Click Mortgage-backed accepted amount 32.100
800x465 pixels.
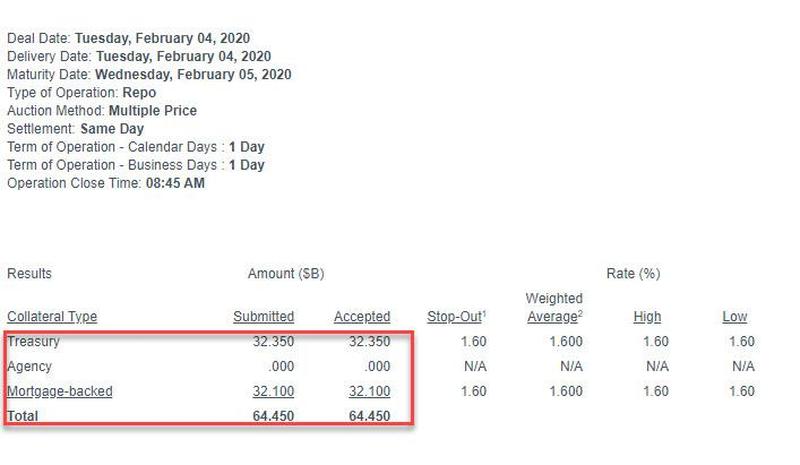point(369,391)
